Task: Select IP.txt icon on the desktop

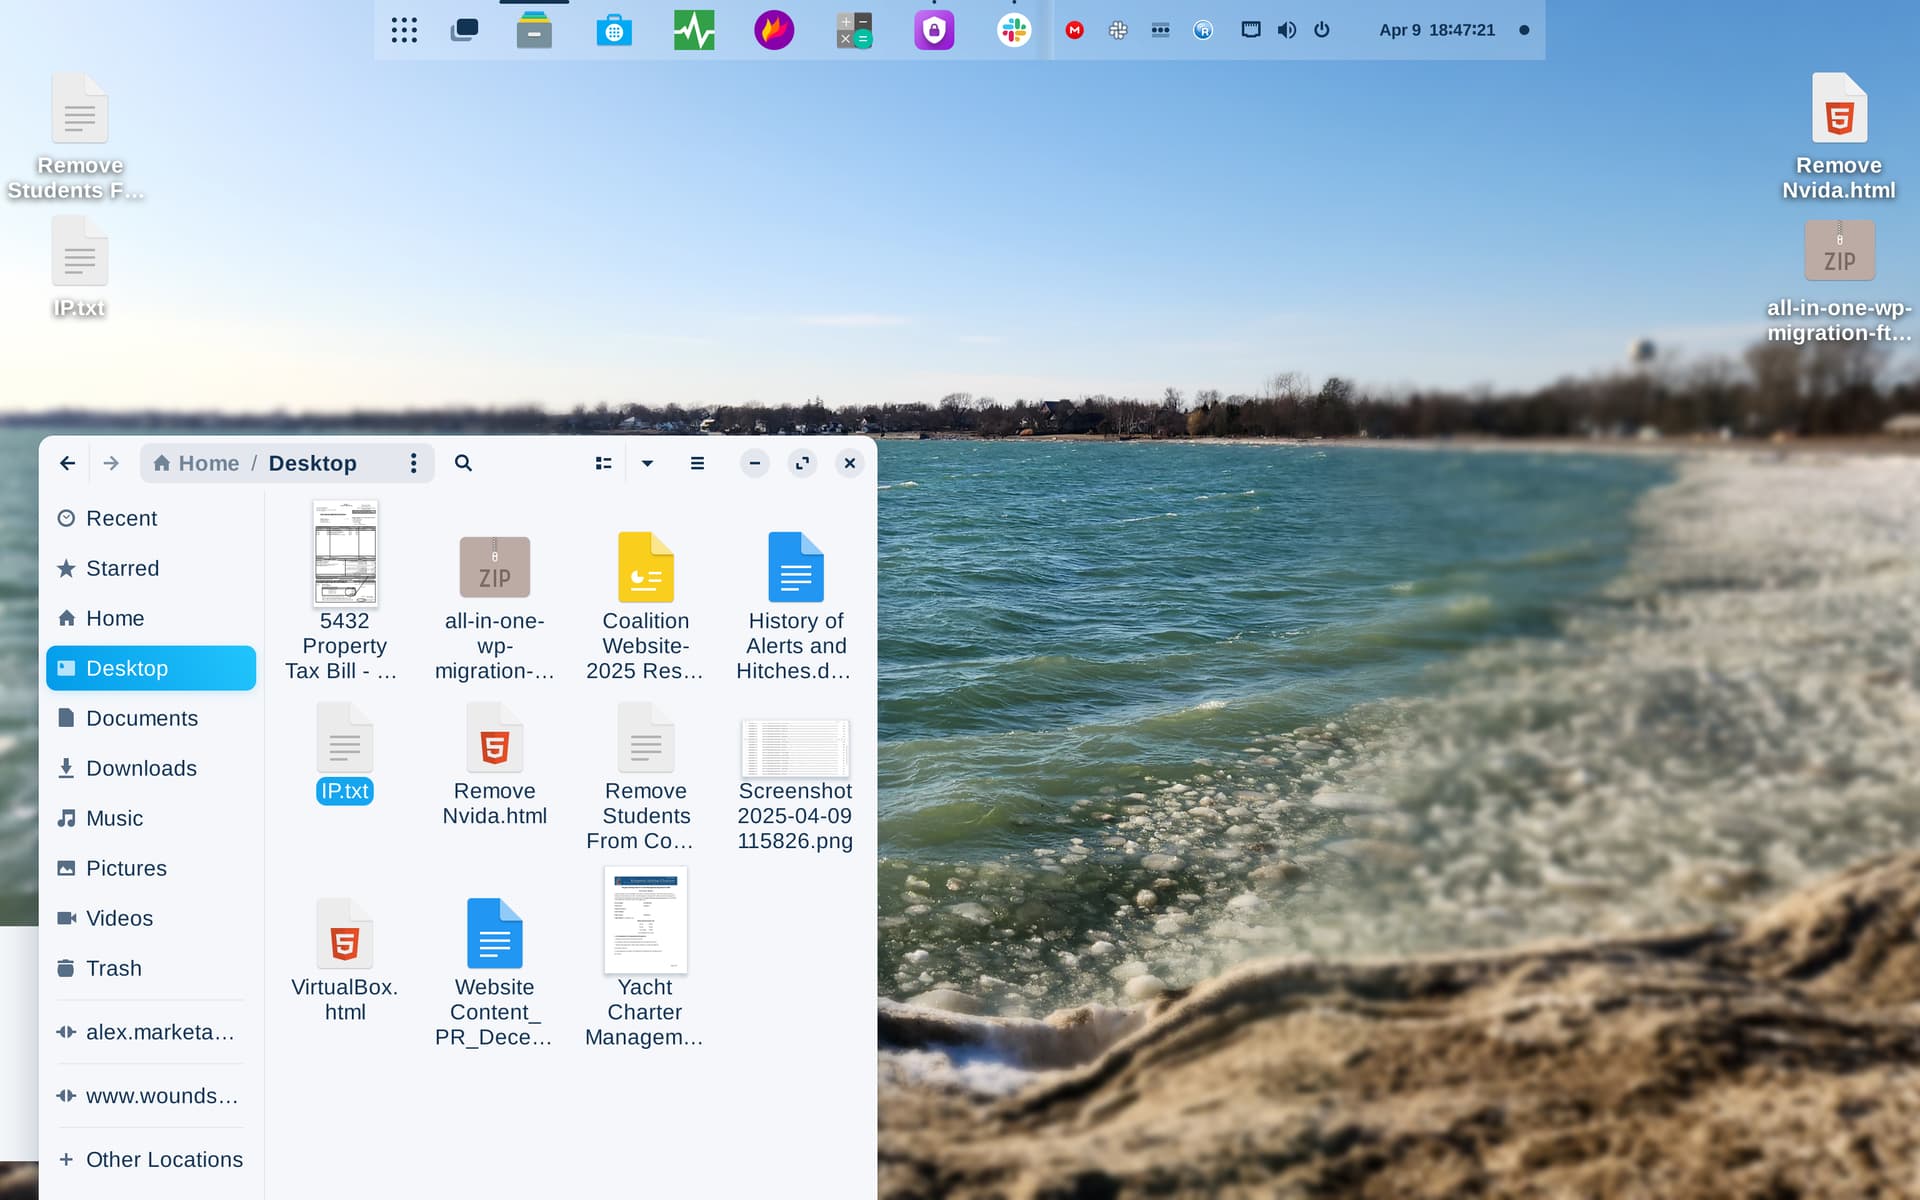Action: [x=79, y=268]
